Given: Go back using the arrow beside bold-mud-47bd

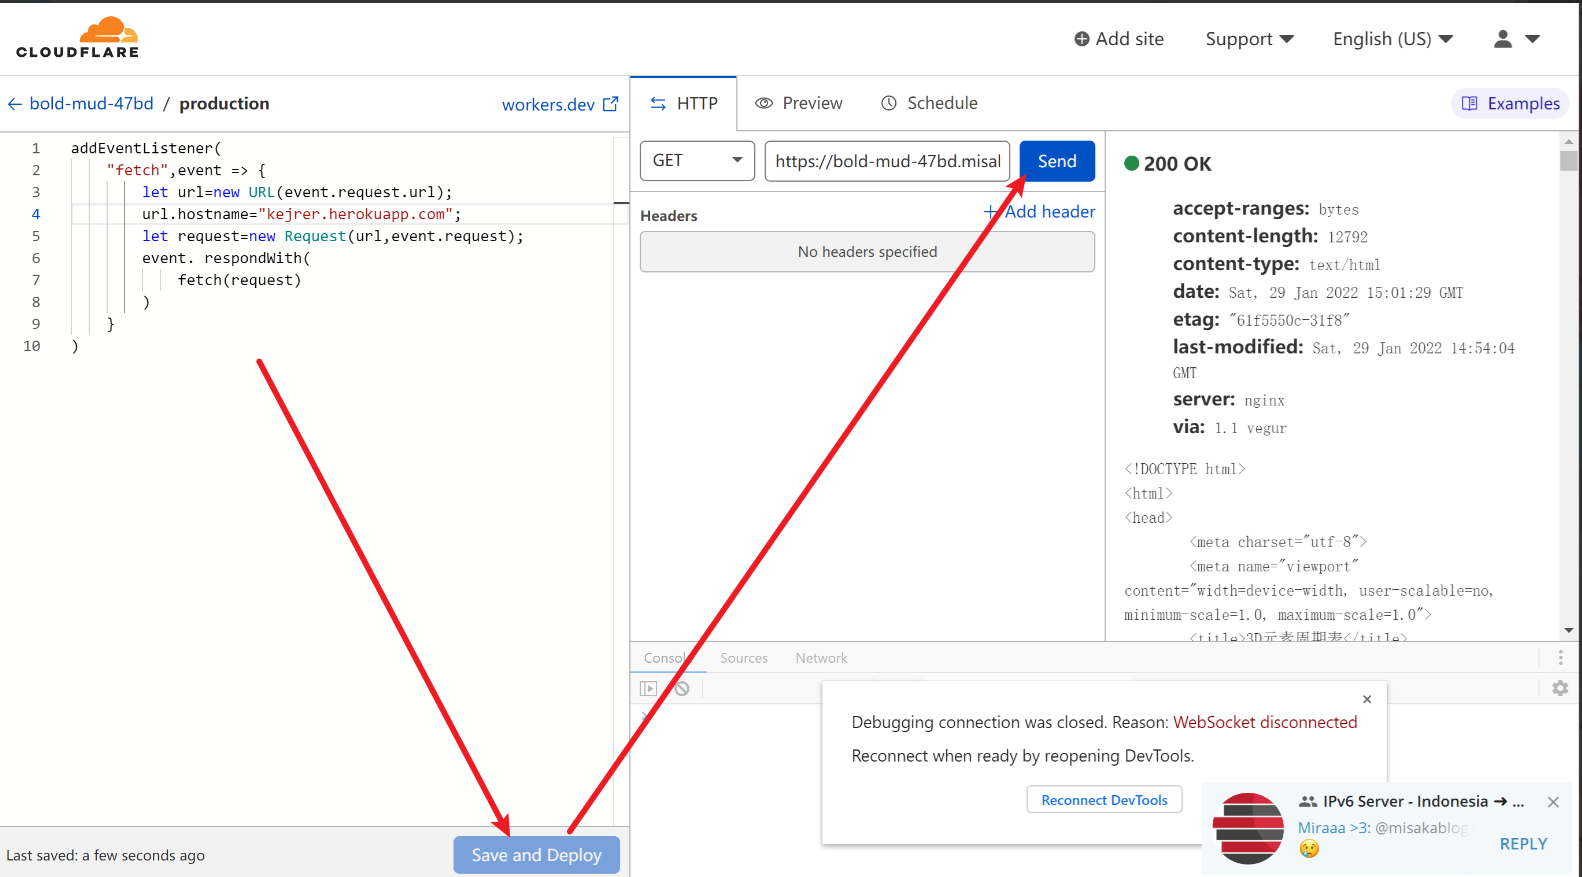Looking at the screenshot, I should [15, 104].
